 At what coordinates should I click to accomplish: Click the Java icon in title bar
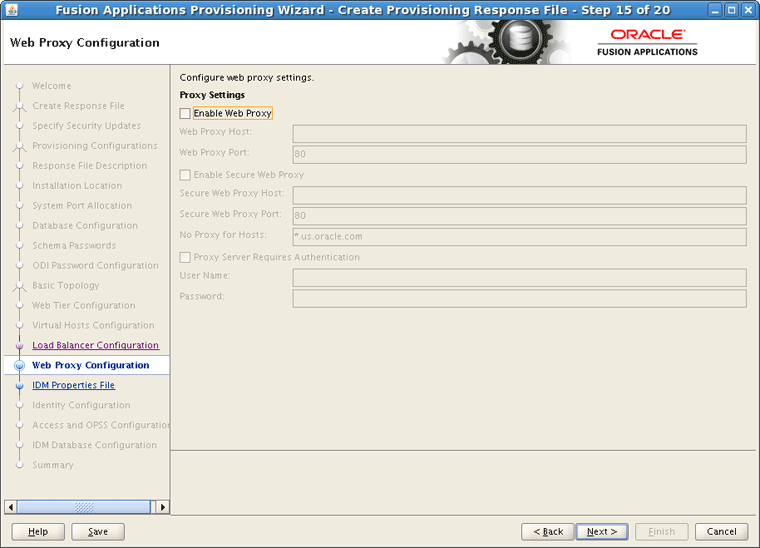(x=12, y=9)
